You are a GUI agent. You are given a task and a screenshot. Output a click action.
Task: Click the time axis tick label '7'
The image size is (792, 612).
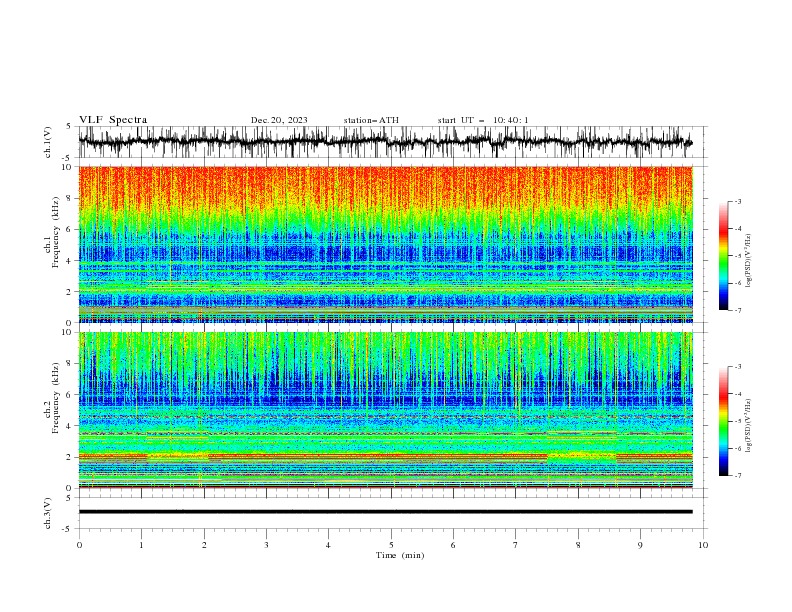[516, 545]
